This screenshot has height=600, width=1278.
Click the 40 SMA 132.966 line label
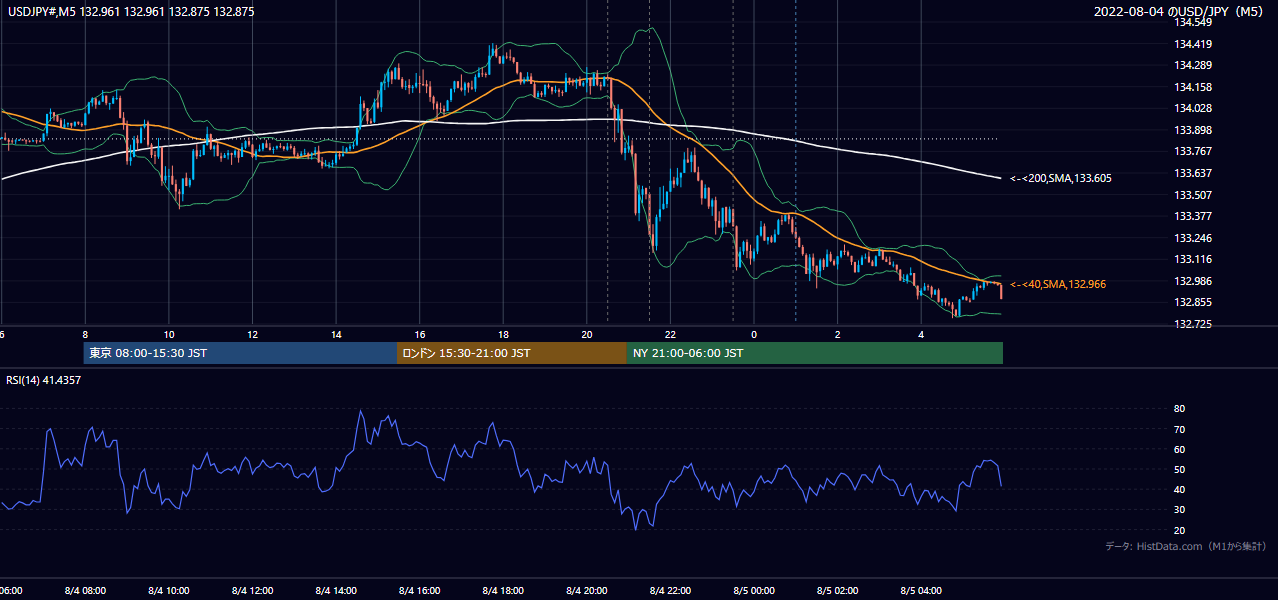(x=1058, y=285)
